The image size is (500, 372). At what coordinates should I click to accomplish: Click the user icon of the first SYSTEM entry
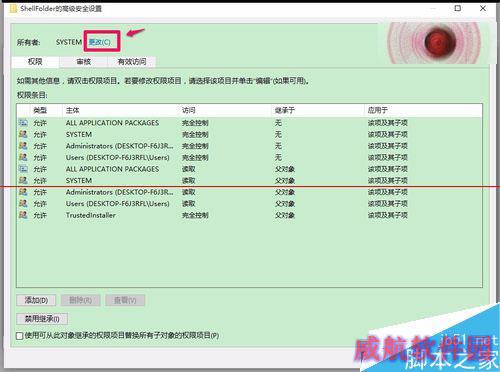tap(23, 134)
